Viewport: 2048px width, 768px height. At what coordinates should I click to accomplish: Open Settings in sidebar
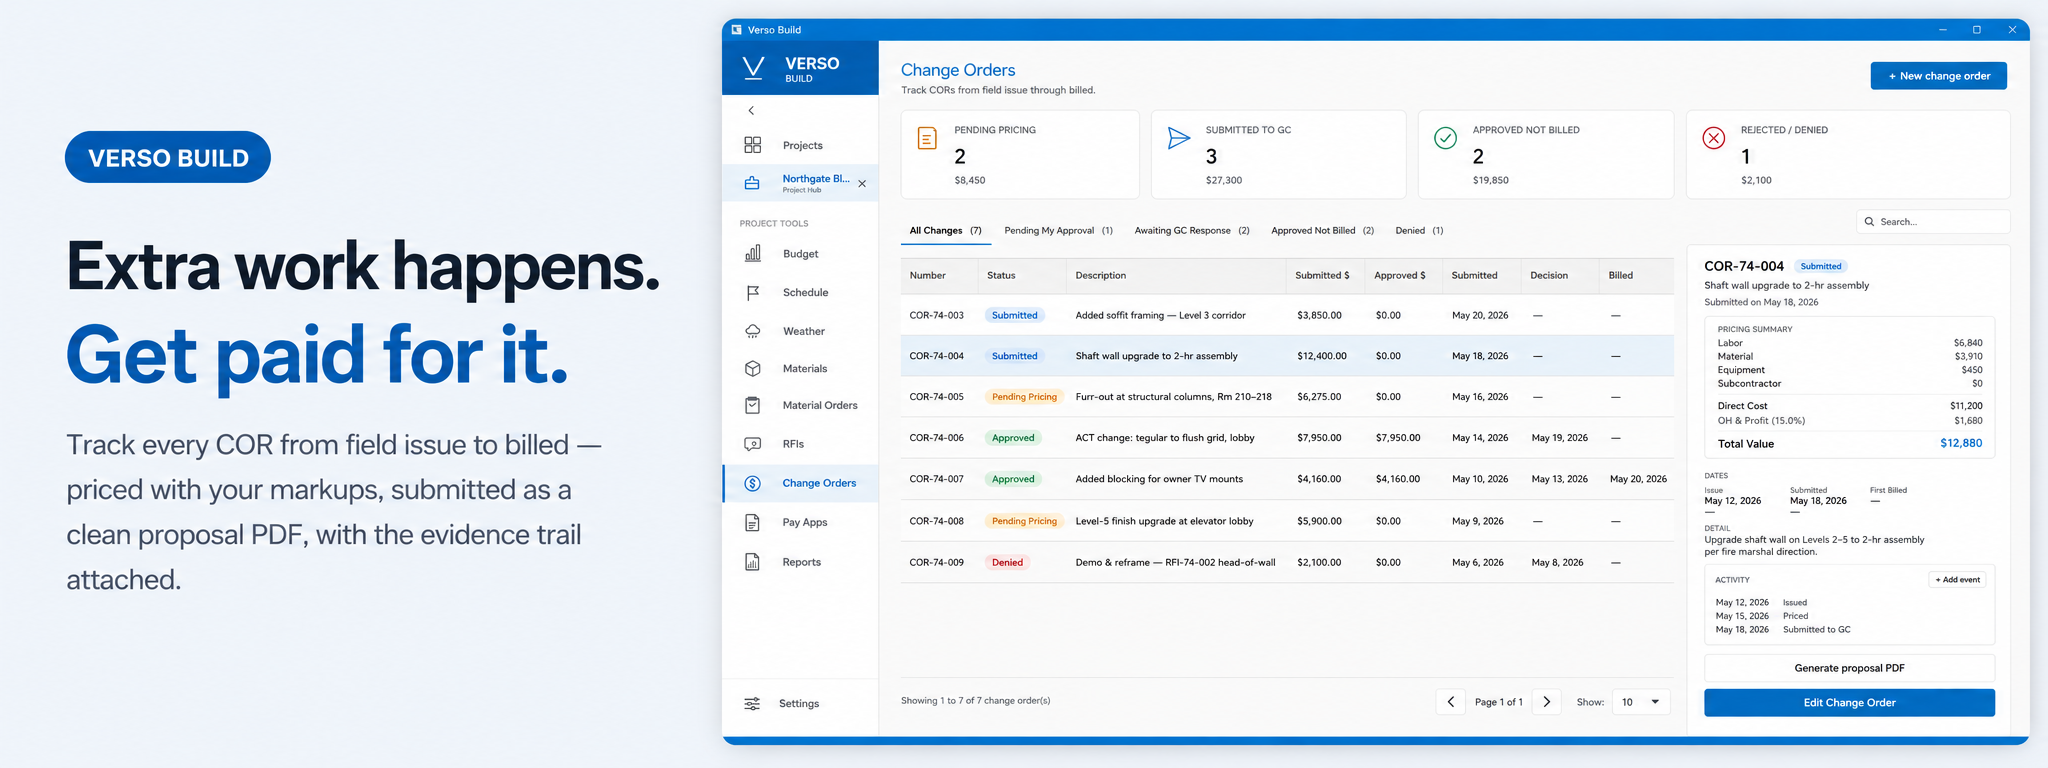click(799, 704)
